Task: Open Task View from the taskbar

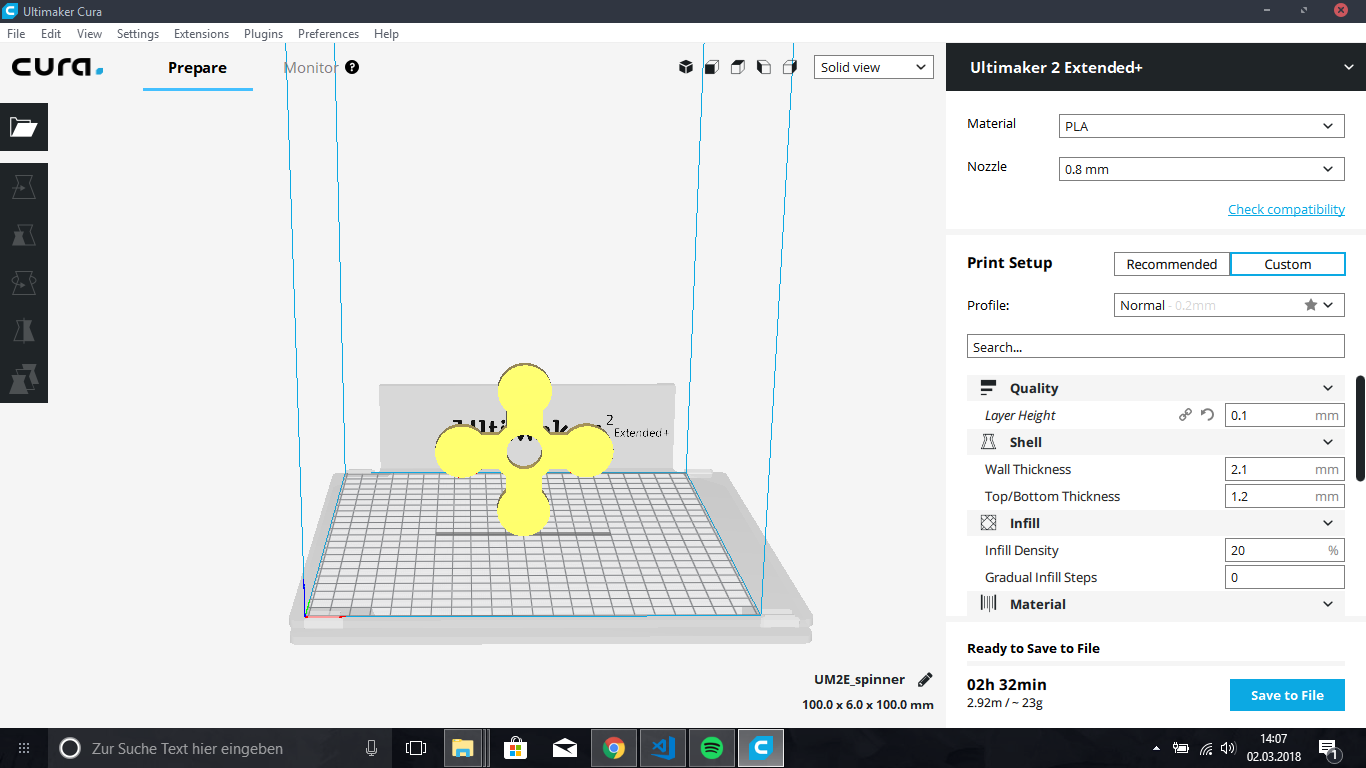Action: (416, 748)
